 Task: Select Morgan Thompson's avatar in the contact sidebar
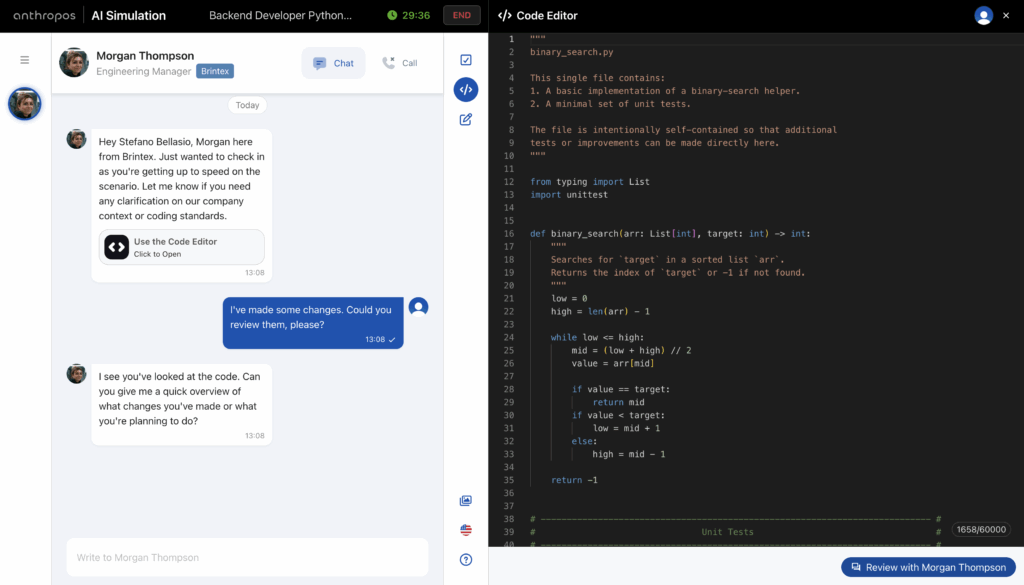(25, 104)
